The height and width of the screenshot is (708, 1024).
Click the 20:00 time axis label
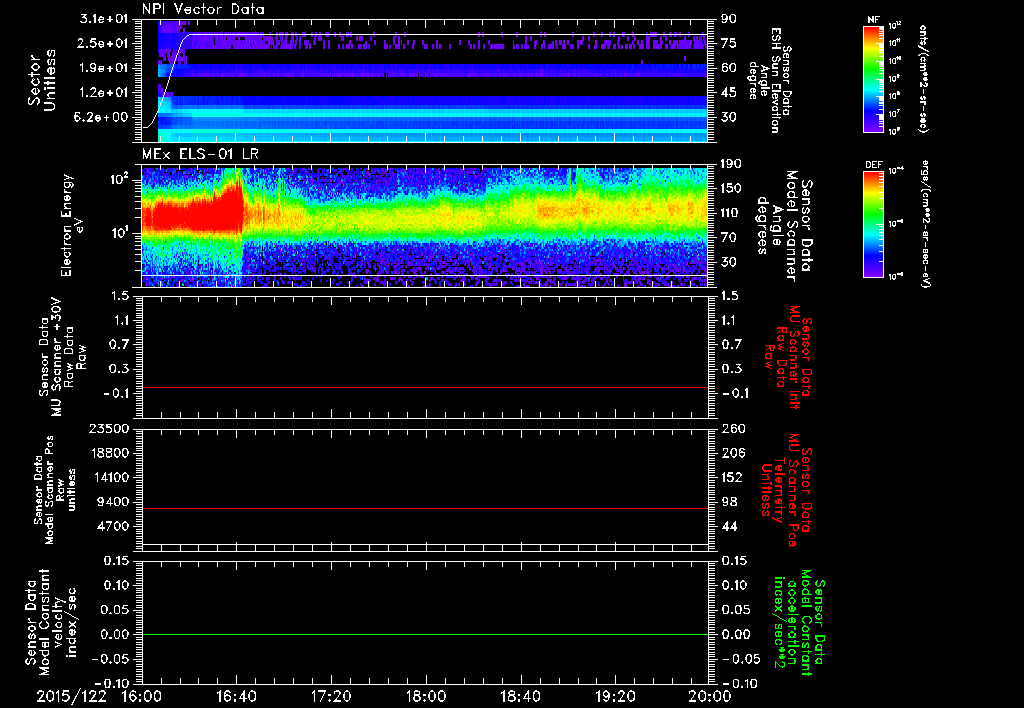(710, 696)
